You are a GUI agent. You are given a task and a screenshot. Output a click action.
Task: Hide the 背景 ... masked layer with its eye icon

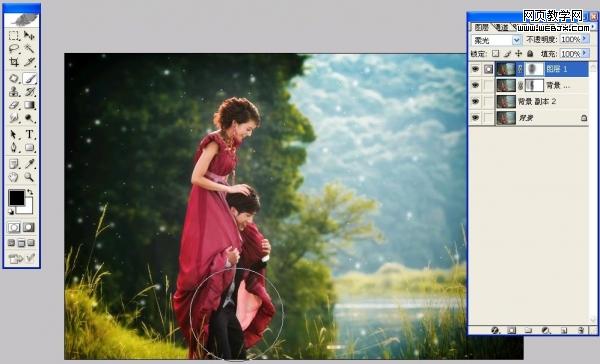point(475,85)
